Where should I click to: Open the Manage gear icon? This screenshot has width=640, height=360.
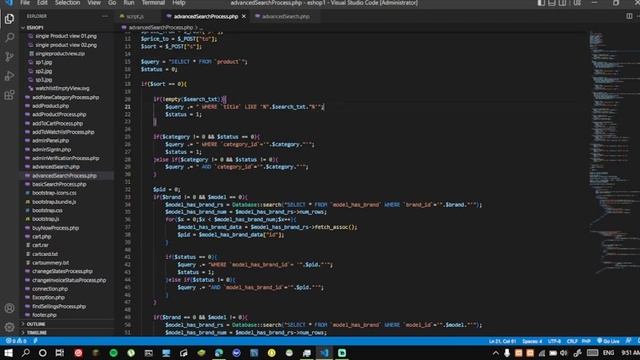click(x=9, y=327)
